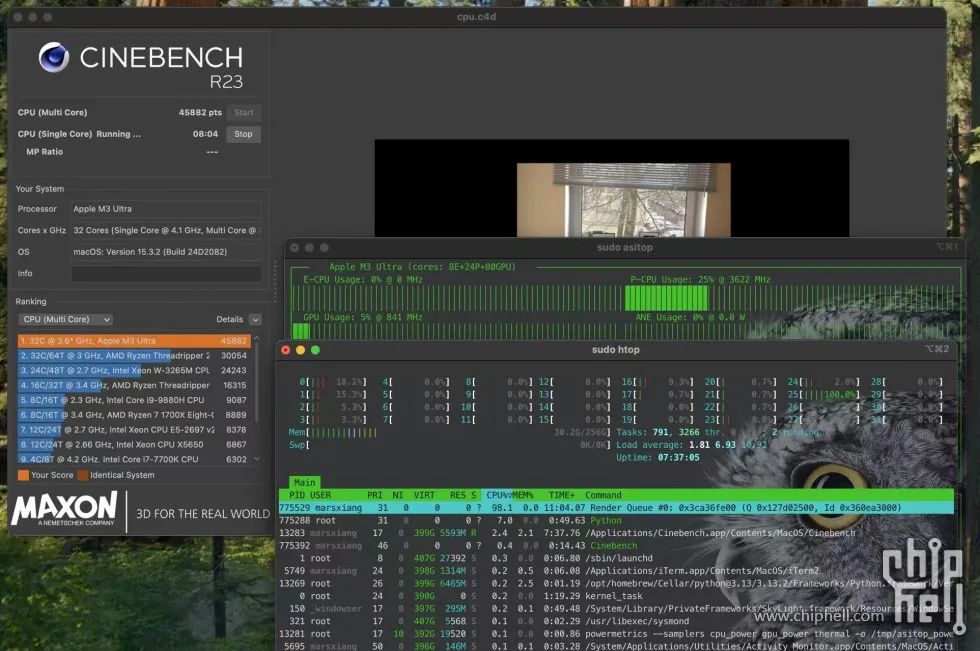Select ranking row Intel Xeon E5-2697
Image resolution: width=980 pixels, height=651 pixels.
[134, 430]
